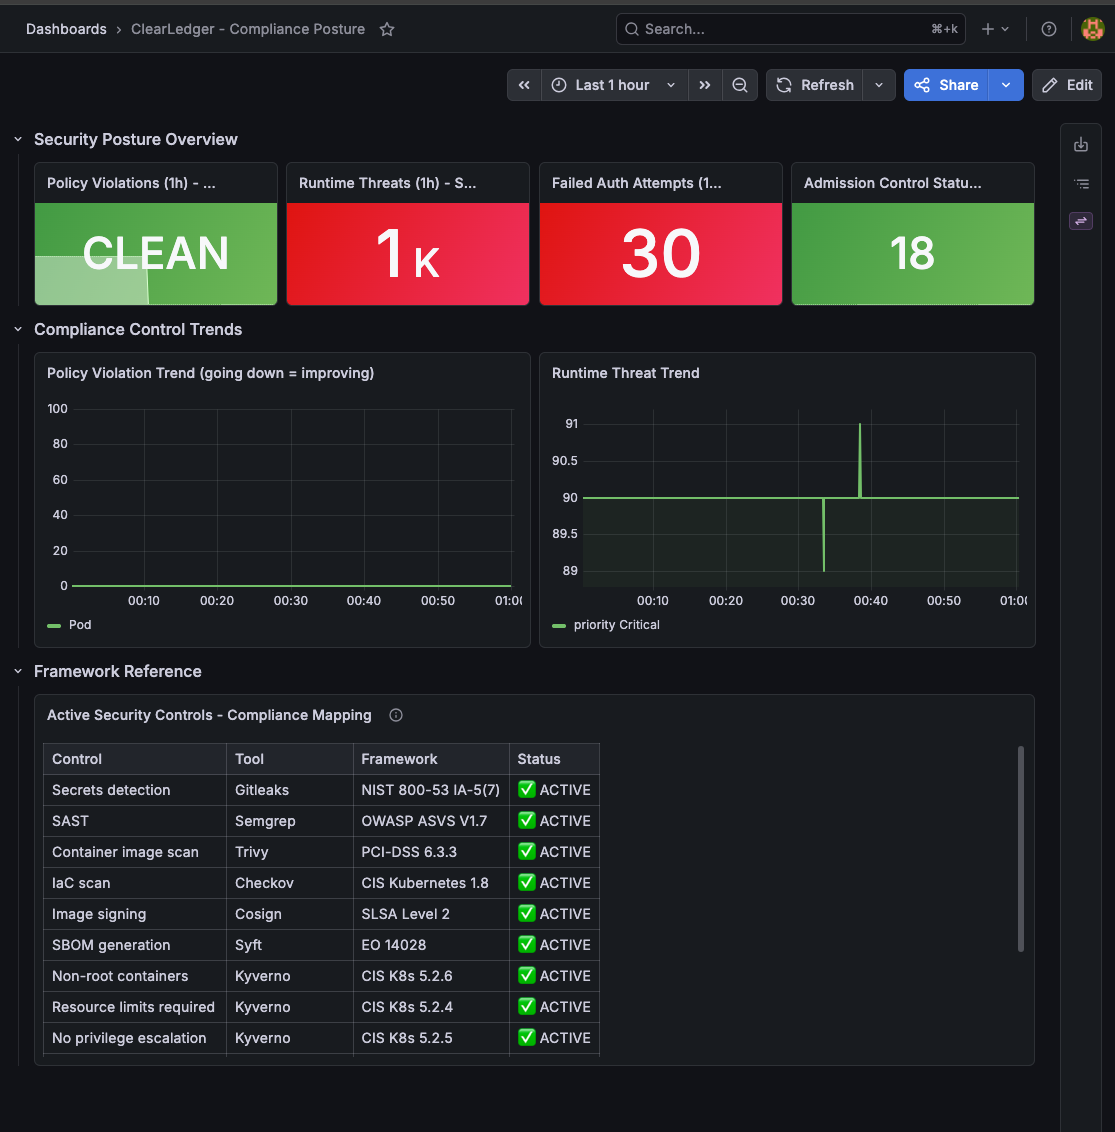This screenshot has height=1132, width=1115.
Task: Star the ClearLedger dashboard as favorite
Action: click(387, 29)
